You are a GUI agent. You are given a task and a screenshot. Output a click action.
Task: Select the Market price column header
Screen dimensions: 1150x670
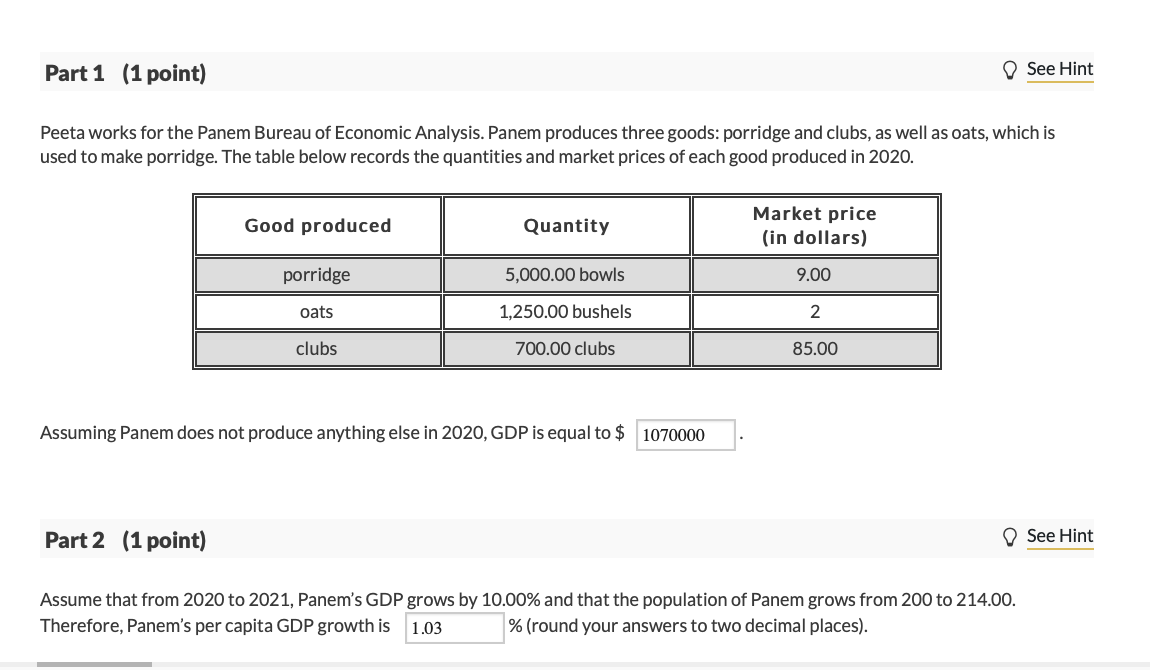(x=814, y=226)
